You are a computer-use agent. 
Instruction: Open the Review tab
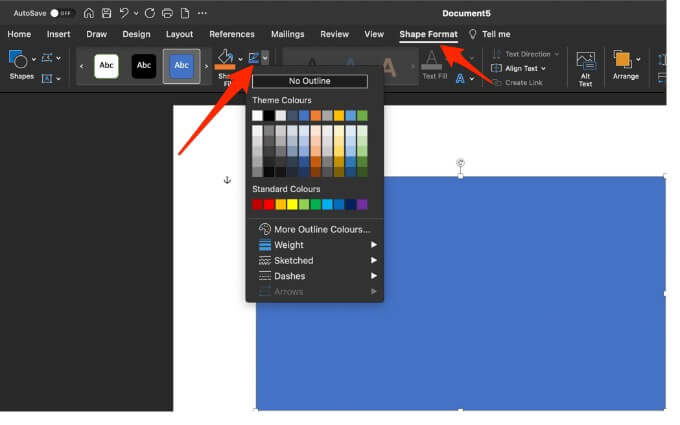point(334,34)
